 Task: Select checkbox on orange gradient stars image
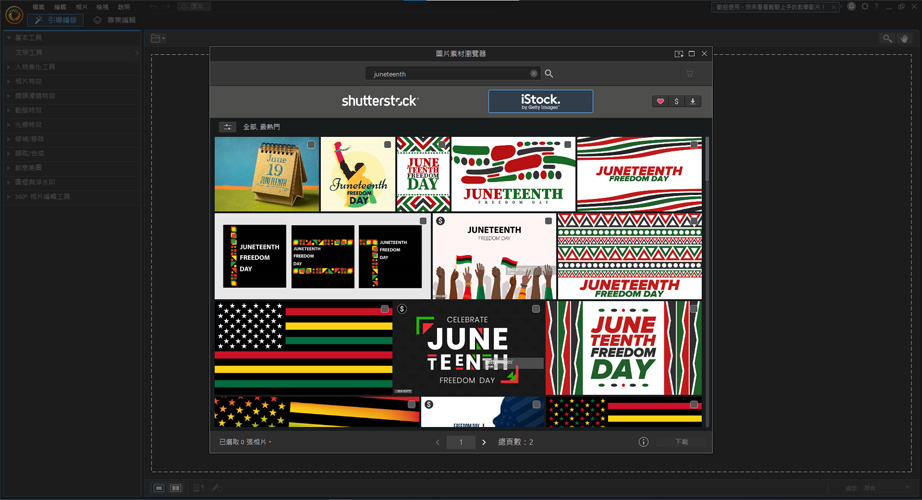tap(412, 405)
